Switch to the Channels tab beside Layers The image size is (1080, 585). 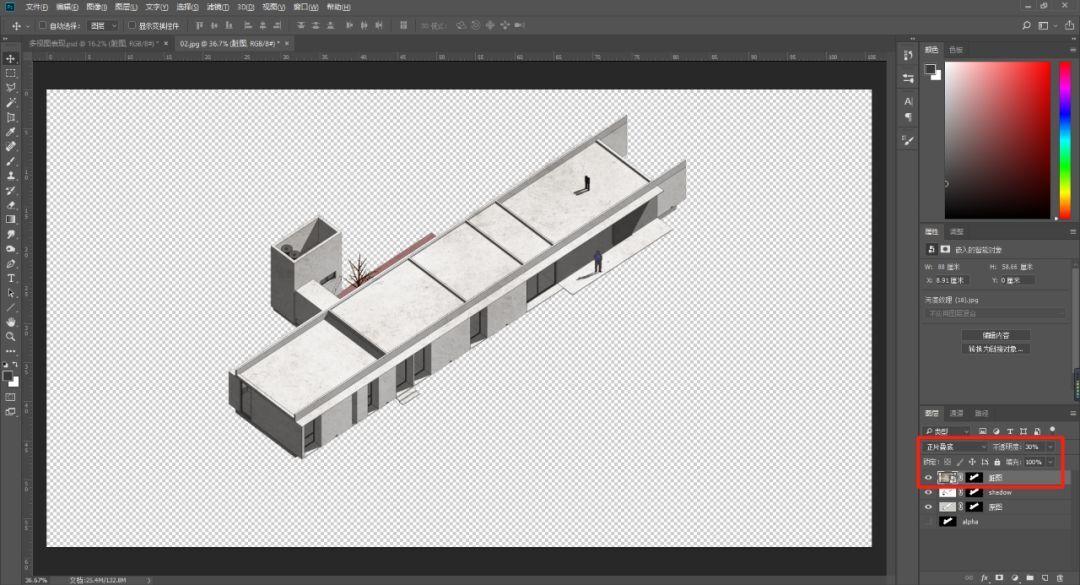click(957, 413)
